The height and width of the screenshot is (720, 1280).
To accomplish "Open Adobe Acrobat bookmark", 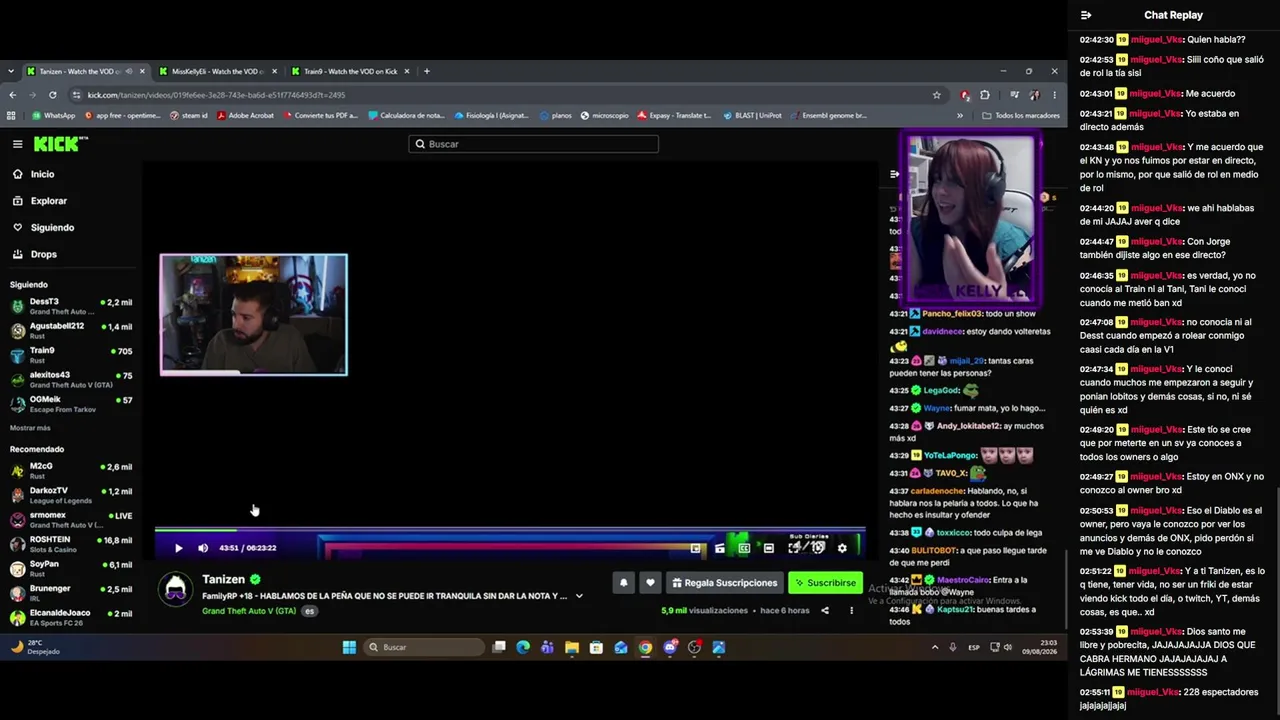I will coord(245,115).
